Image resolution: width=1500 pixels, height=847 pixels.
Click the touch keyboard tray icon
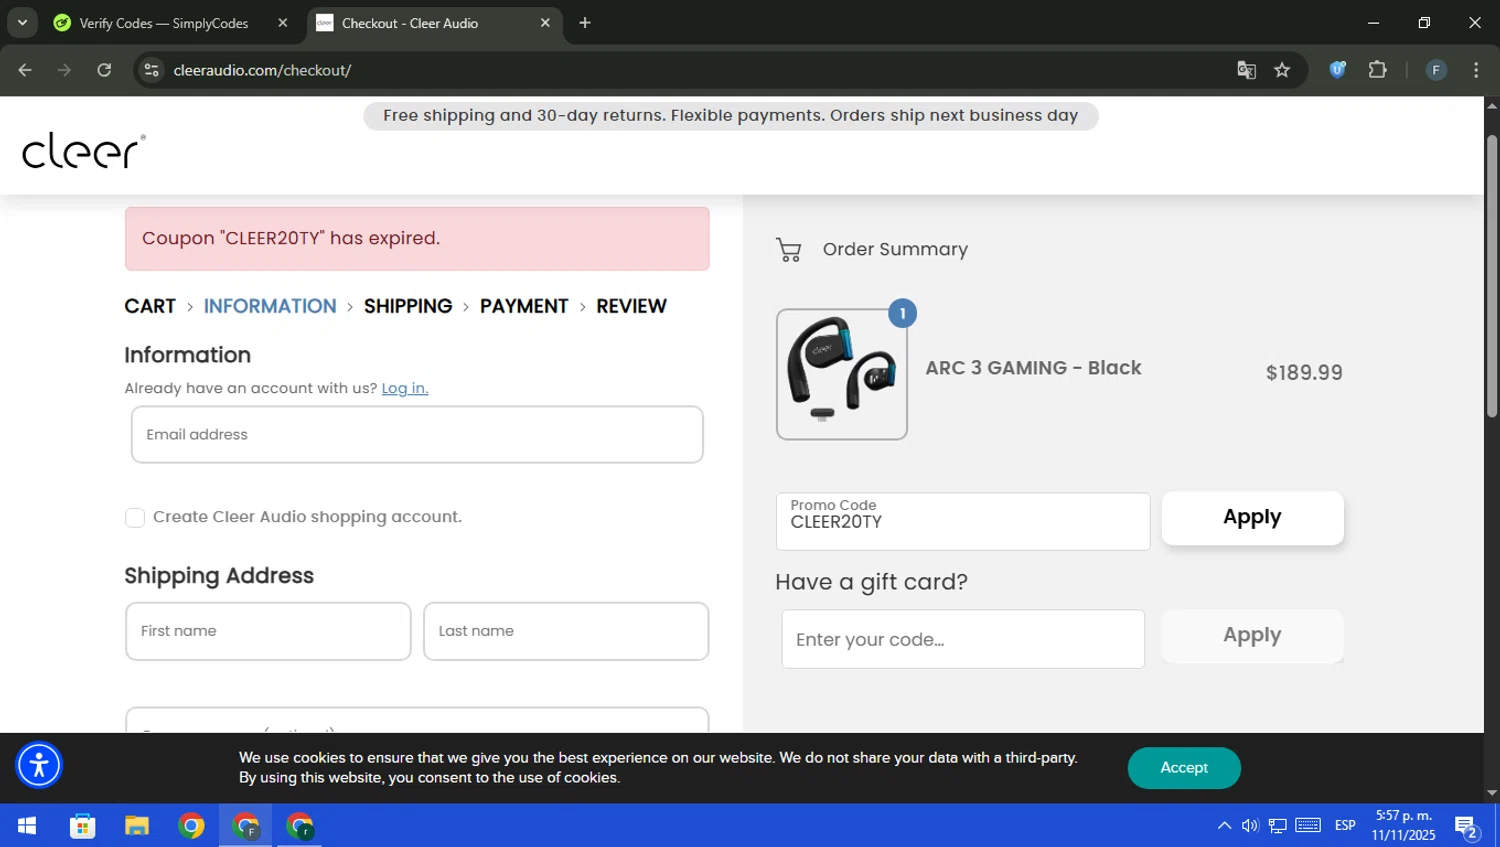pos(1308,826)
